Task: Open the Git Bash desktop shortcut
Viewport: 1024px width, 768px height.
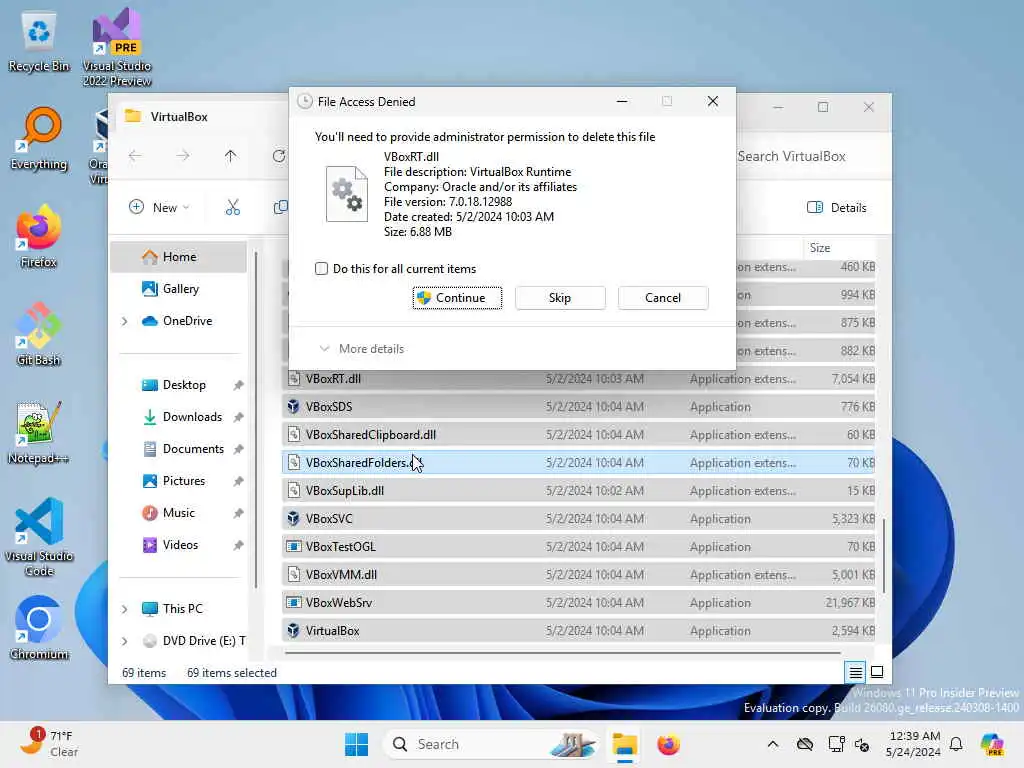Action: tap(39, 335)
